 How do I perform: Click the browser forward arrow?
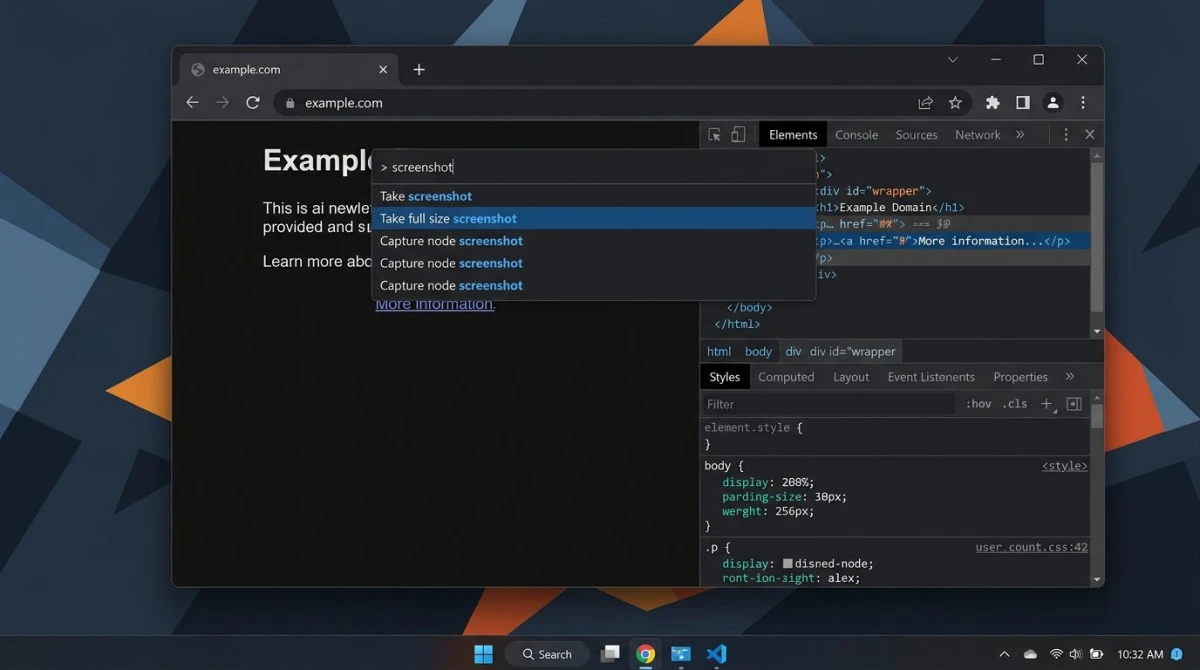[x=222, y=103]
